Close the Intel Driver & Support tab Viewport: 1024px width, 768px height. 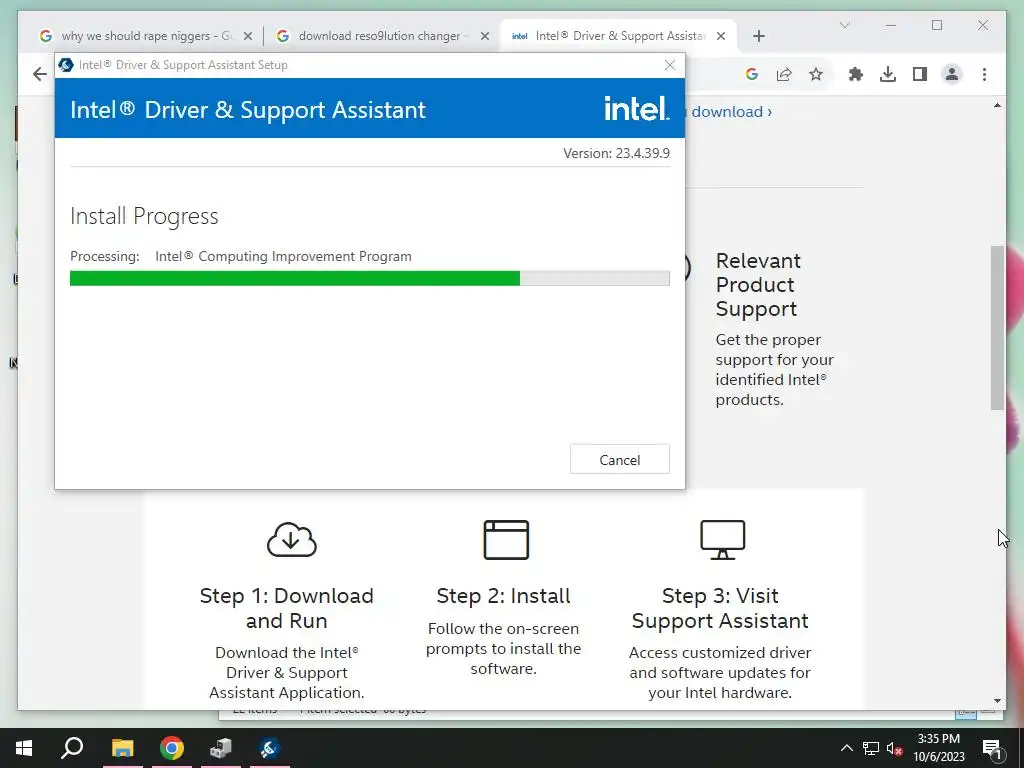coord(721,37)
